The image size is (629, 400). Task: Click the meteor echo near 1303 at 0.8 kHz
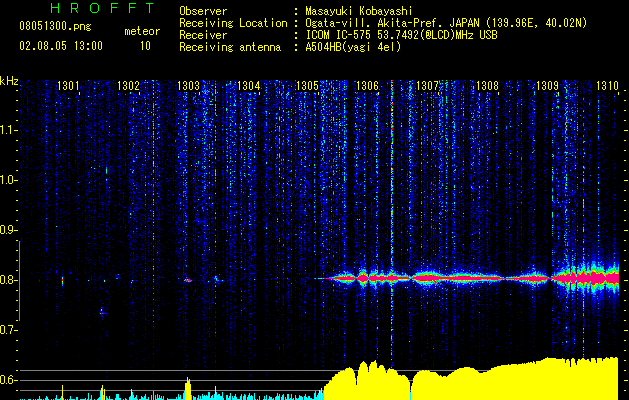point(188,280)
